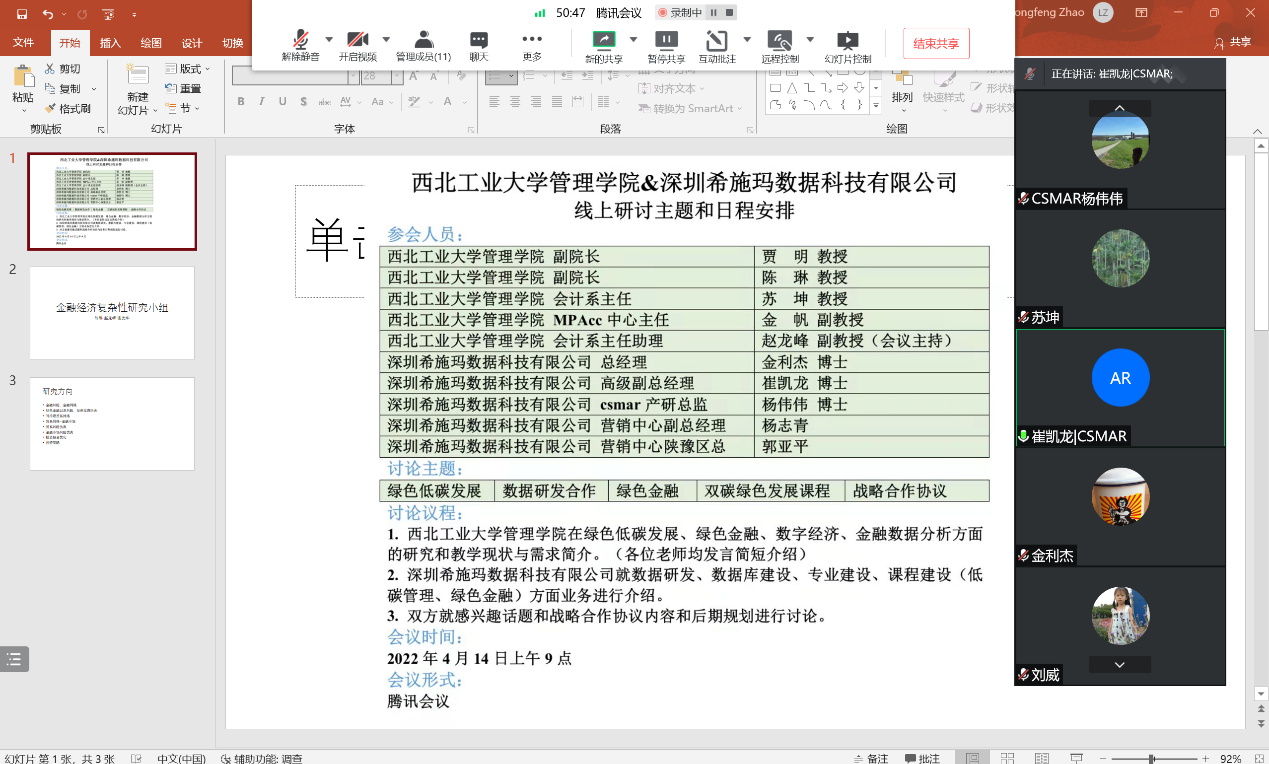Open the manage members panel

(x=423, y=44)
